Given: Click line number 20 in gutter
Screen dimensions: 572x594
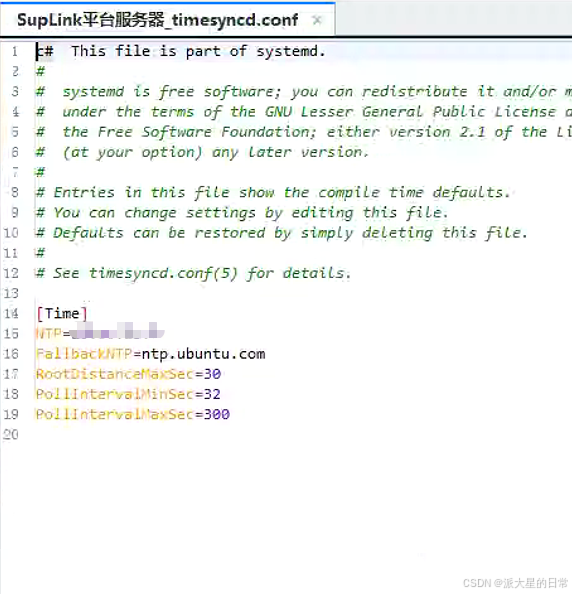Looking at the screenshot, I should pyautogui.click(x=11, y=435).
